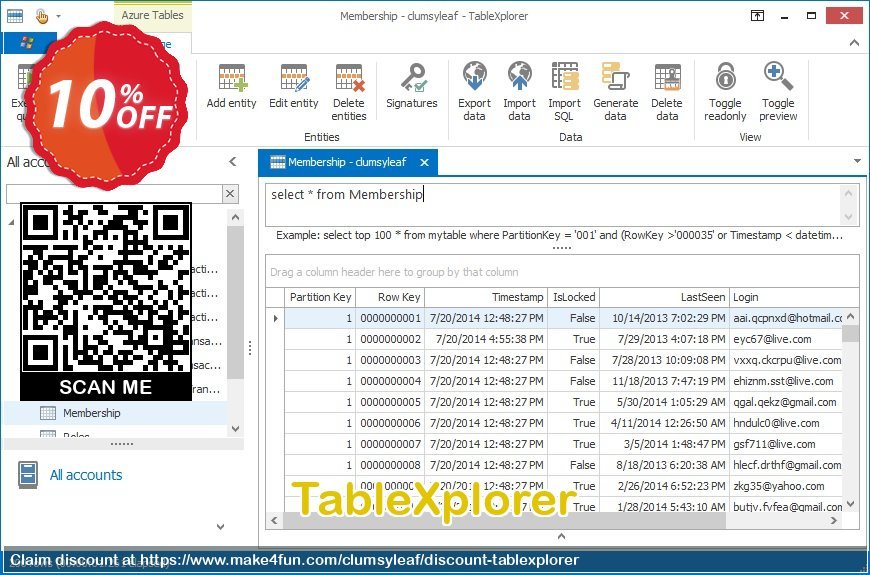Select row key 0000000005
Image resolution: width=870 pixels, height=575 pixels.
(x=391, y=402)
